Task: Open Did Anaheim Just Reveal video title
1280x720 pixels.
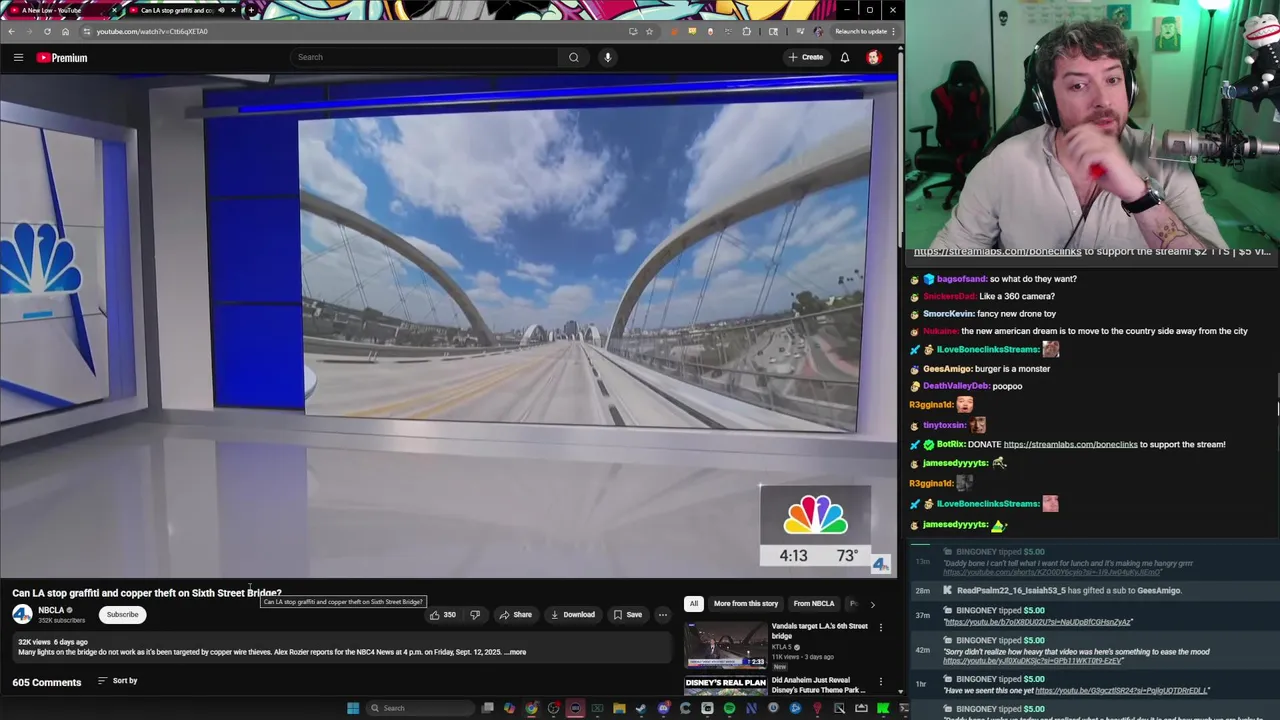Action: (818, 685)
